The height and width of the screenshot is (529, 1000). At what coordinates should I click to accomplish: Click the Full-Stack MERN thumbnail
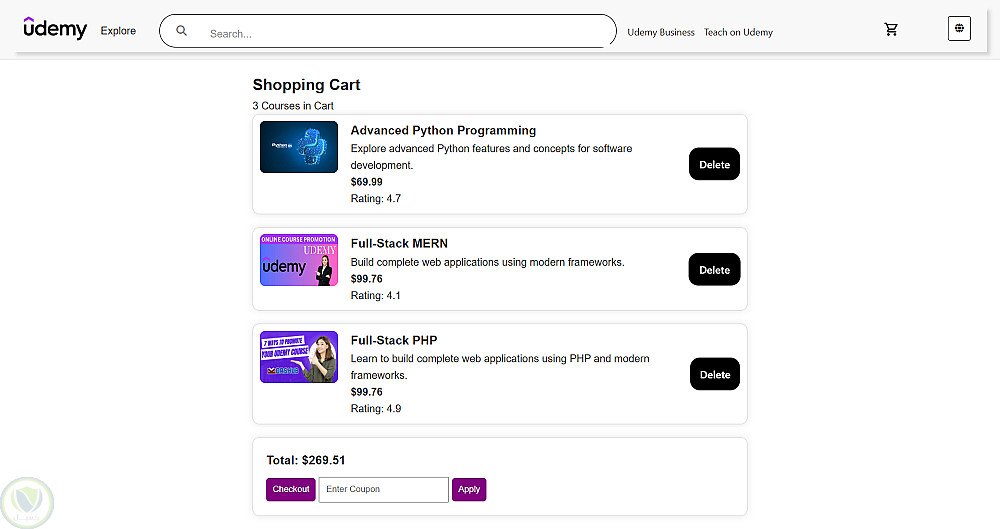click(x=298, y=260)
